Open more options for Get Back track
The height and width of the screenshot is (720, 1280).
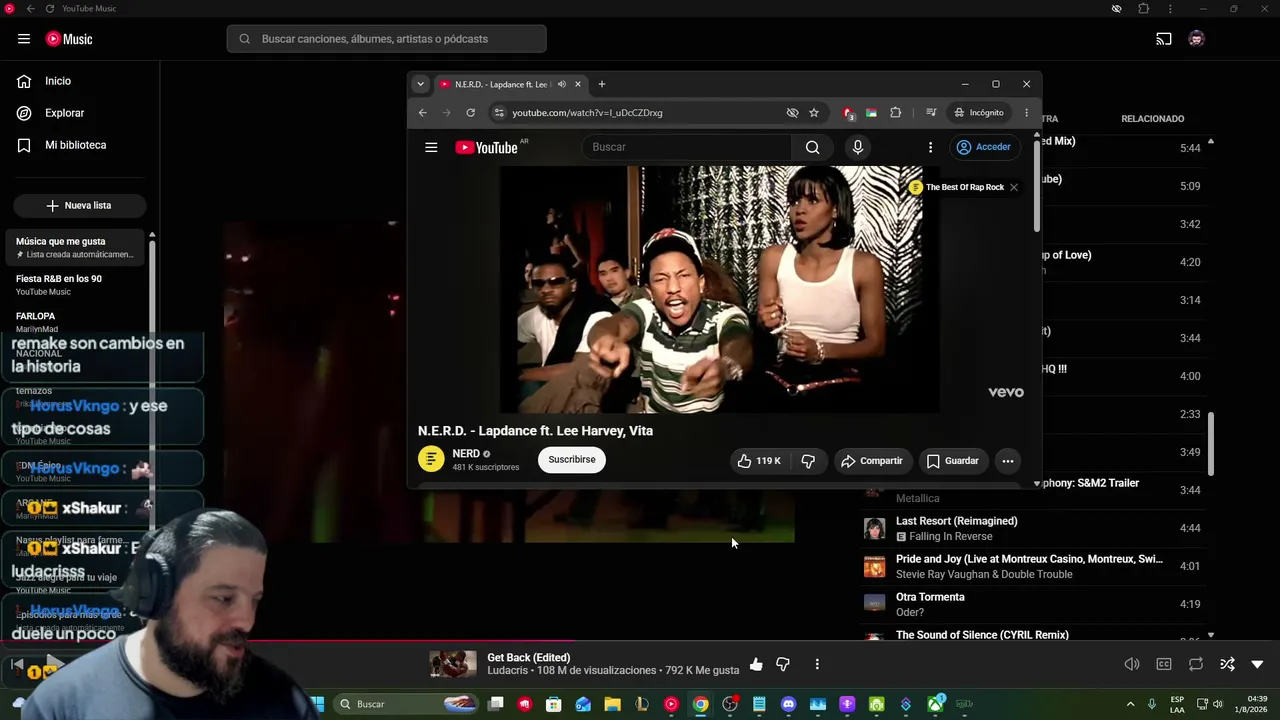click(817, 664)
